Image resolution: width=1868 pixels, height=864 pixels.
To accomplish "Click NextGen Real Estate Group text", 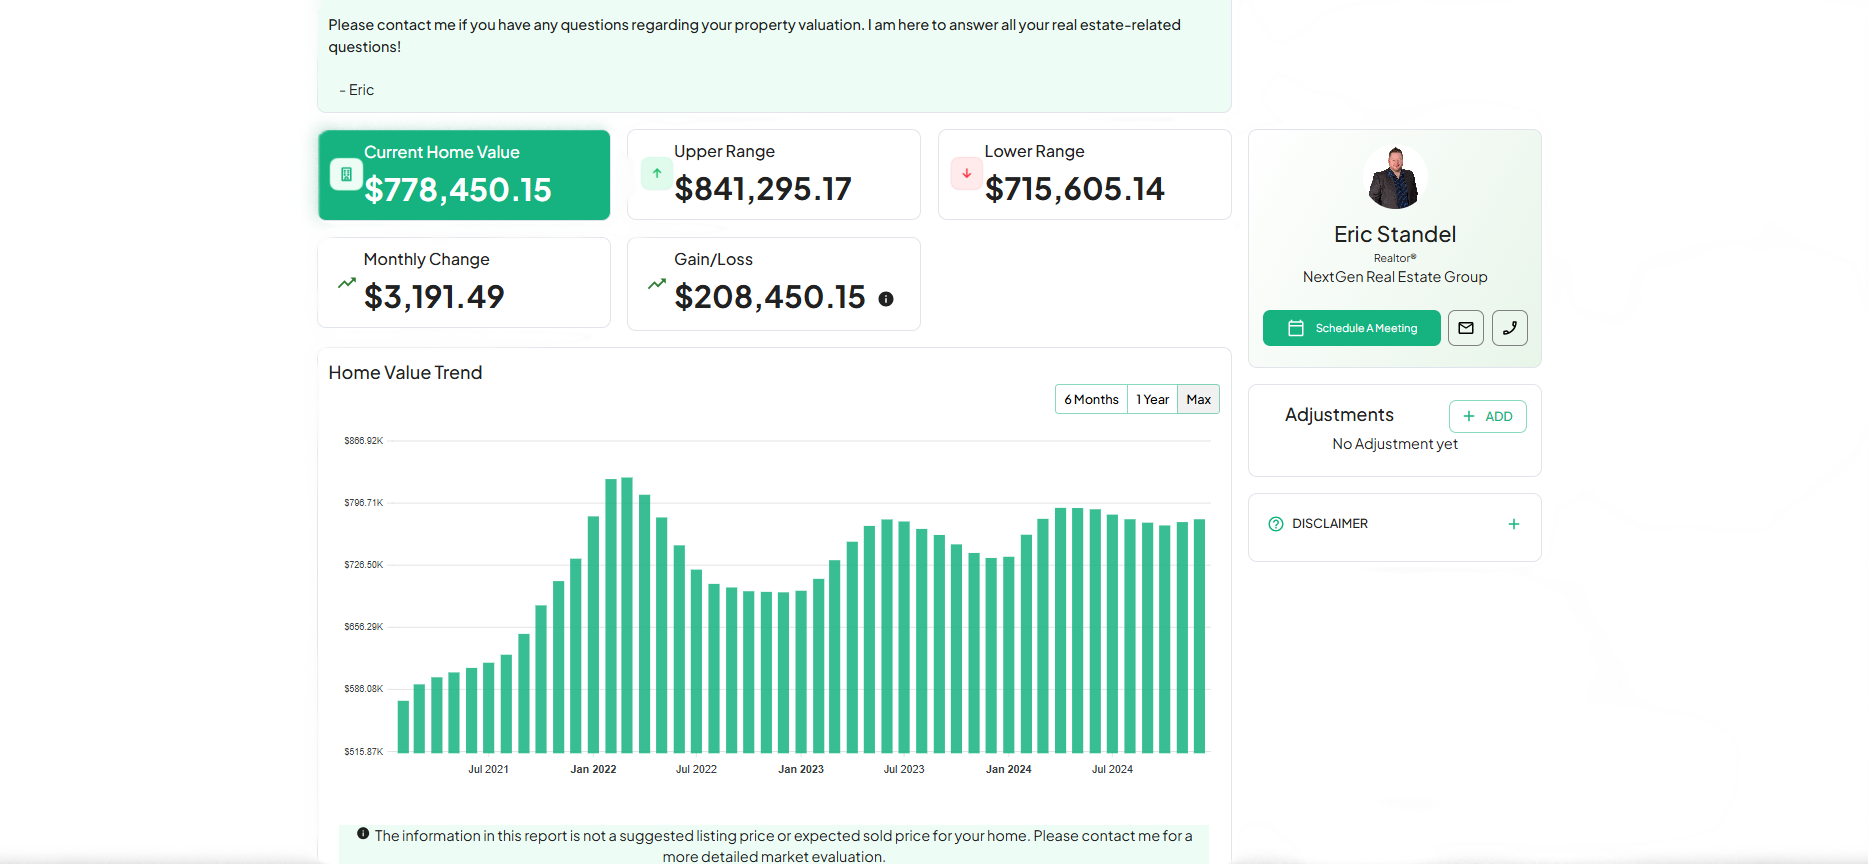I will [x=1395, y=277].
